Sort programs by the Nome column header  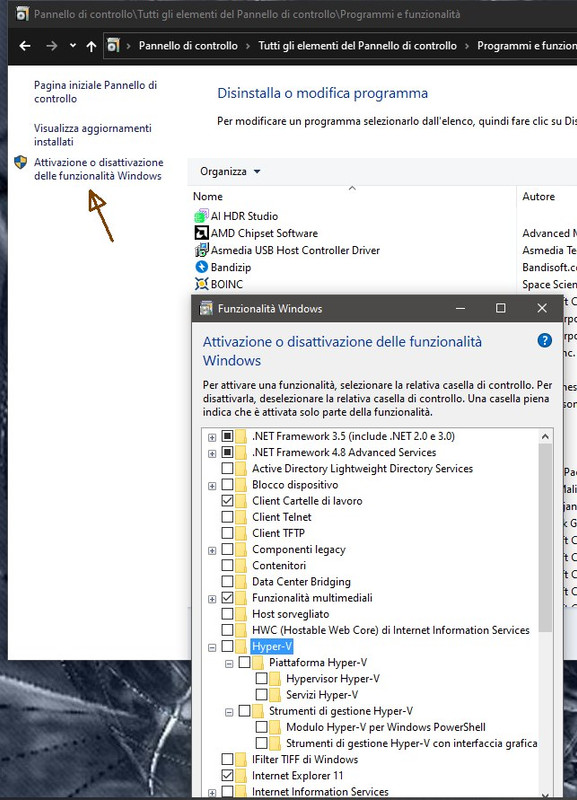(208, 196)
